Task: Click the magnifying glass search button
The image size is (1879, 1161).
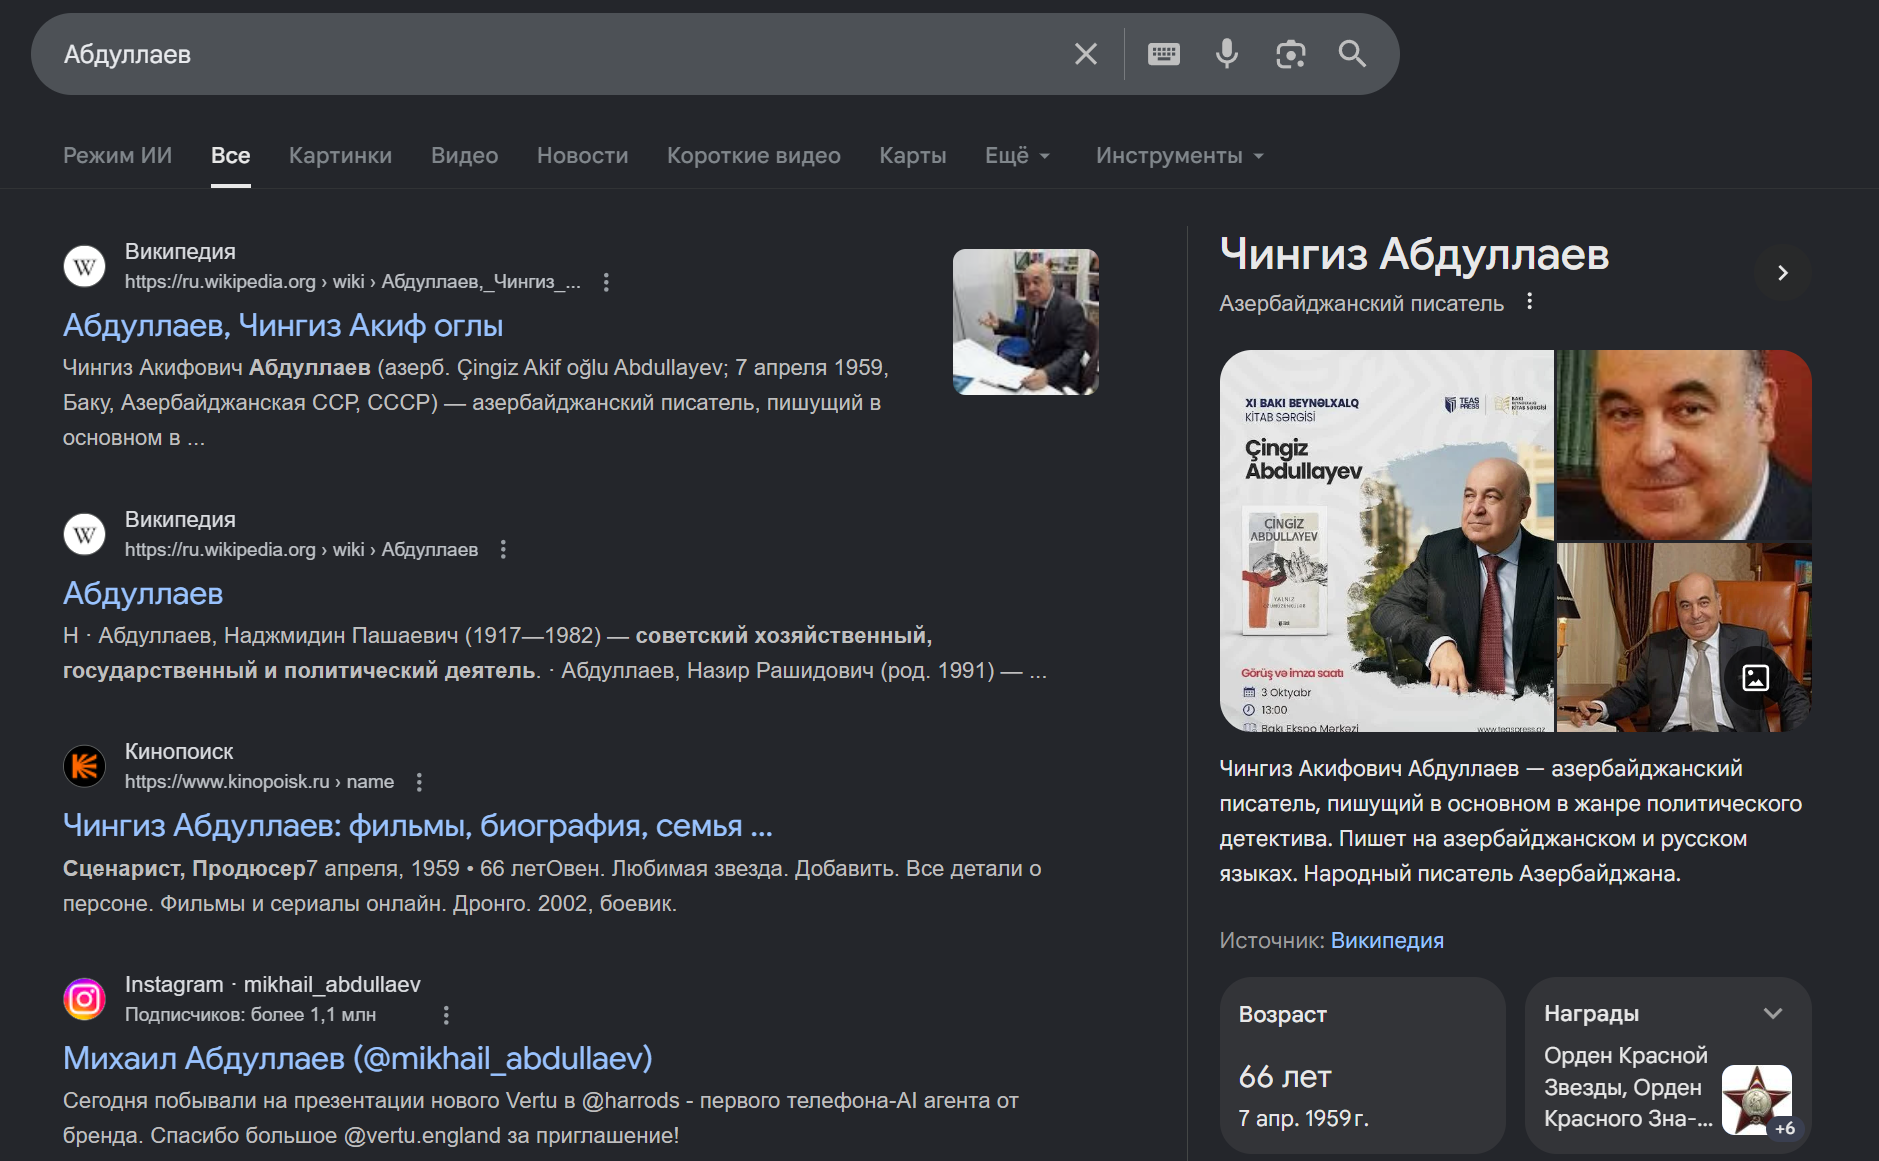Action: click(x=1352, y=54)
